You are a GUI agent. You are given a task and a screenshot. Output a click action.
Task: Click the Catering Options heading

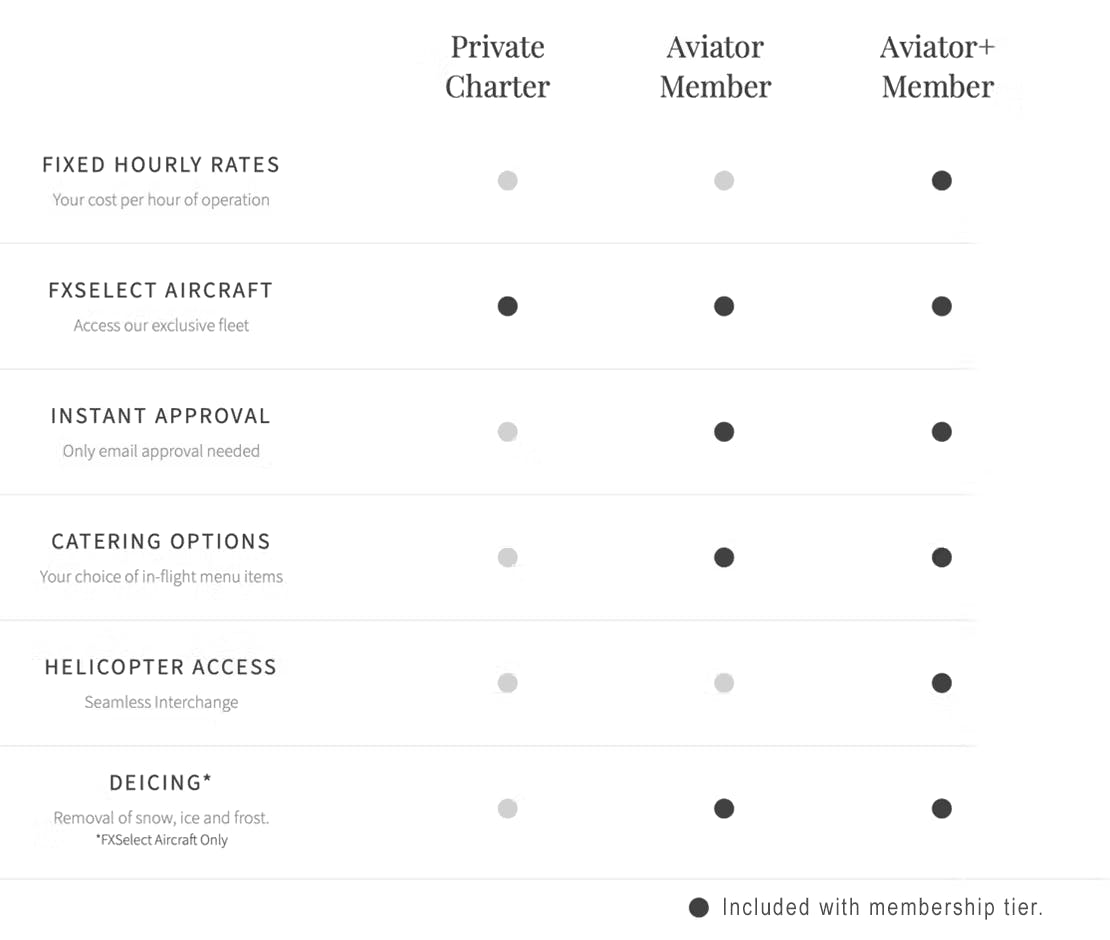(x=161, y=542)
